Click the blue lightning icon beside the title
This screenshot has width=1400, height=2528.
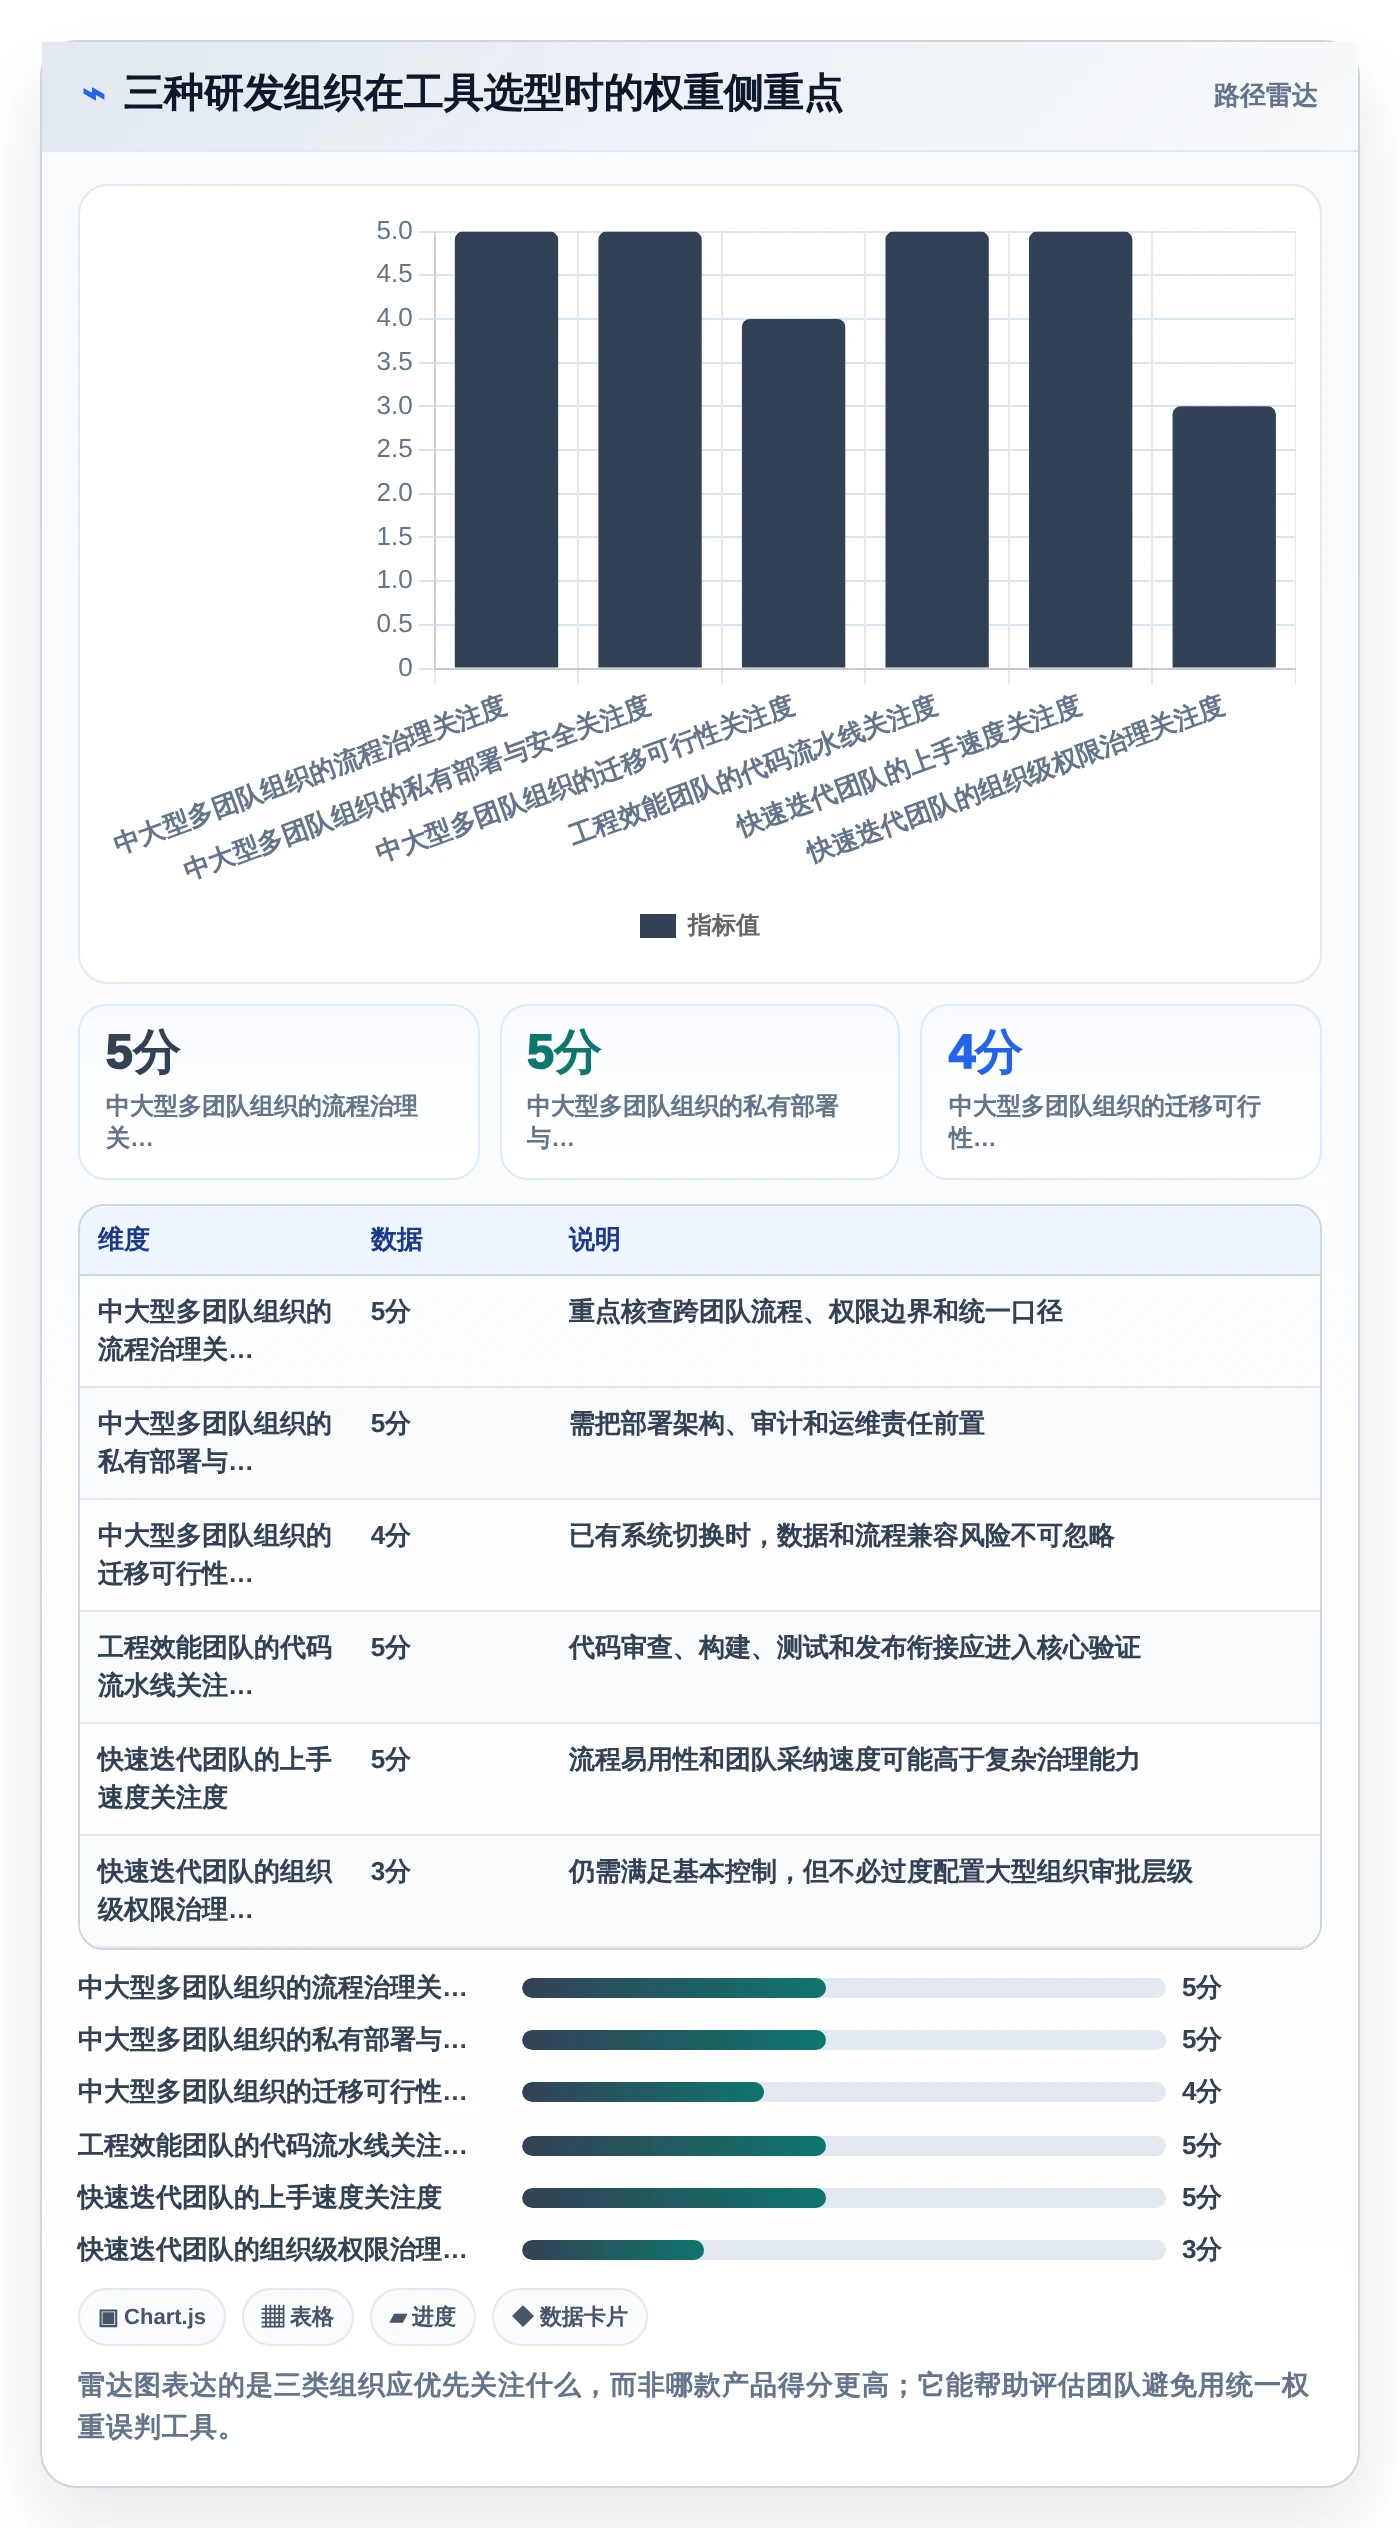point(94,94)
